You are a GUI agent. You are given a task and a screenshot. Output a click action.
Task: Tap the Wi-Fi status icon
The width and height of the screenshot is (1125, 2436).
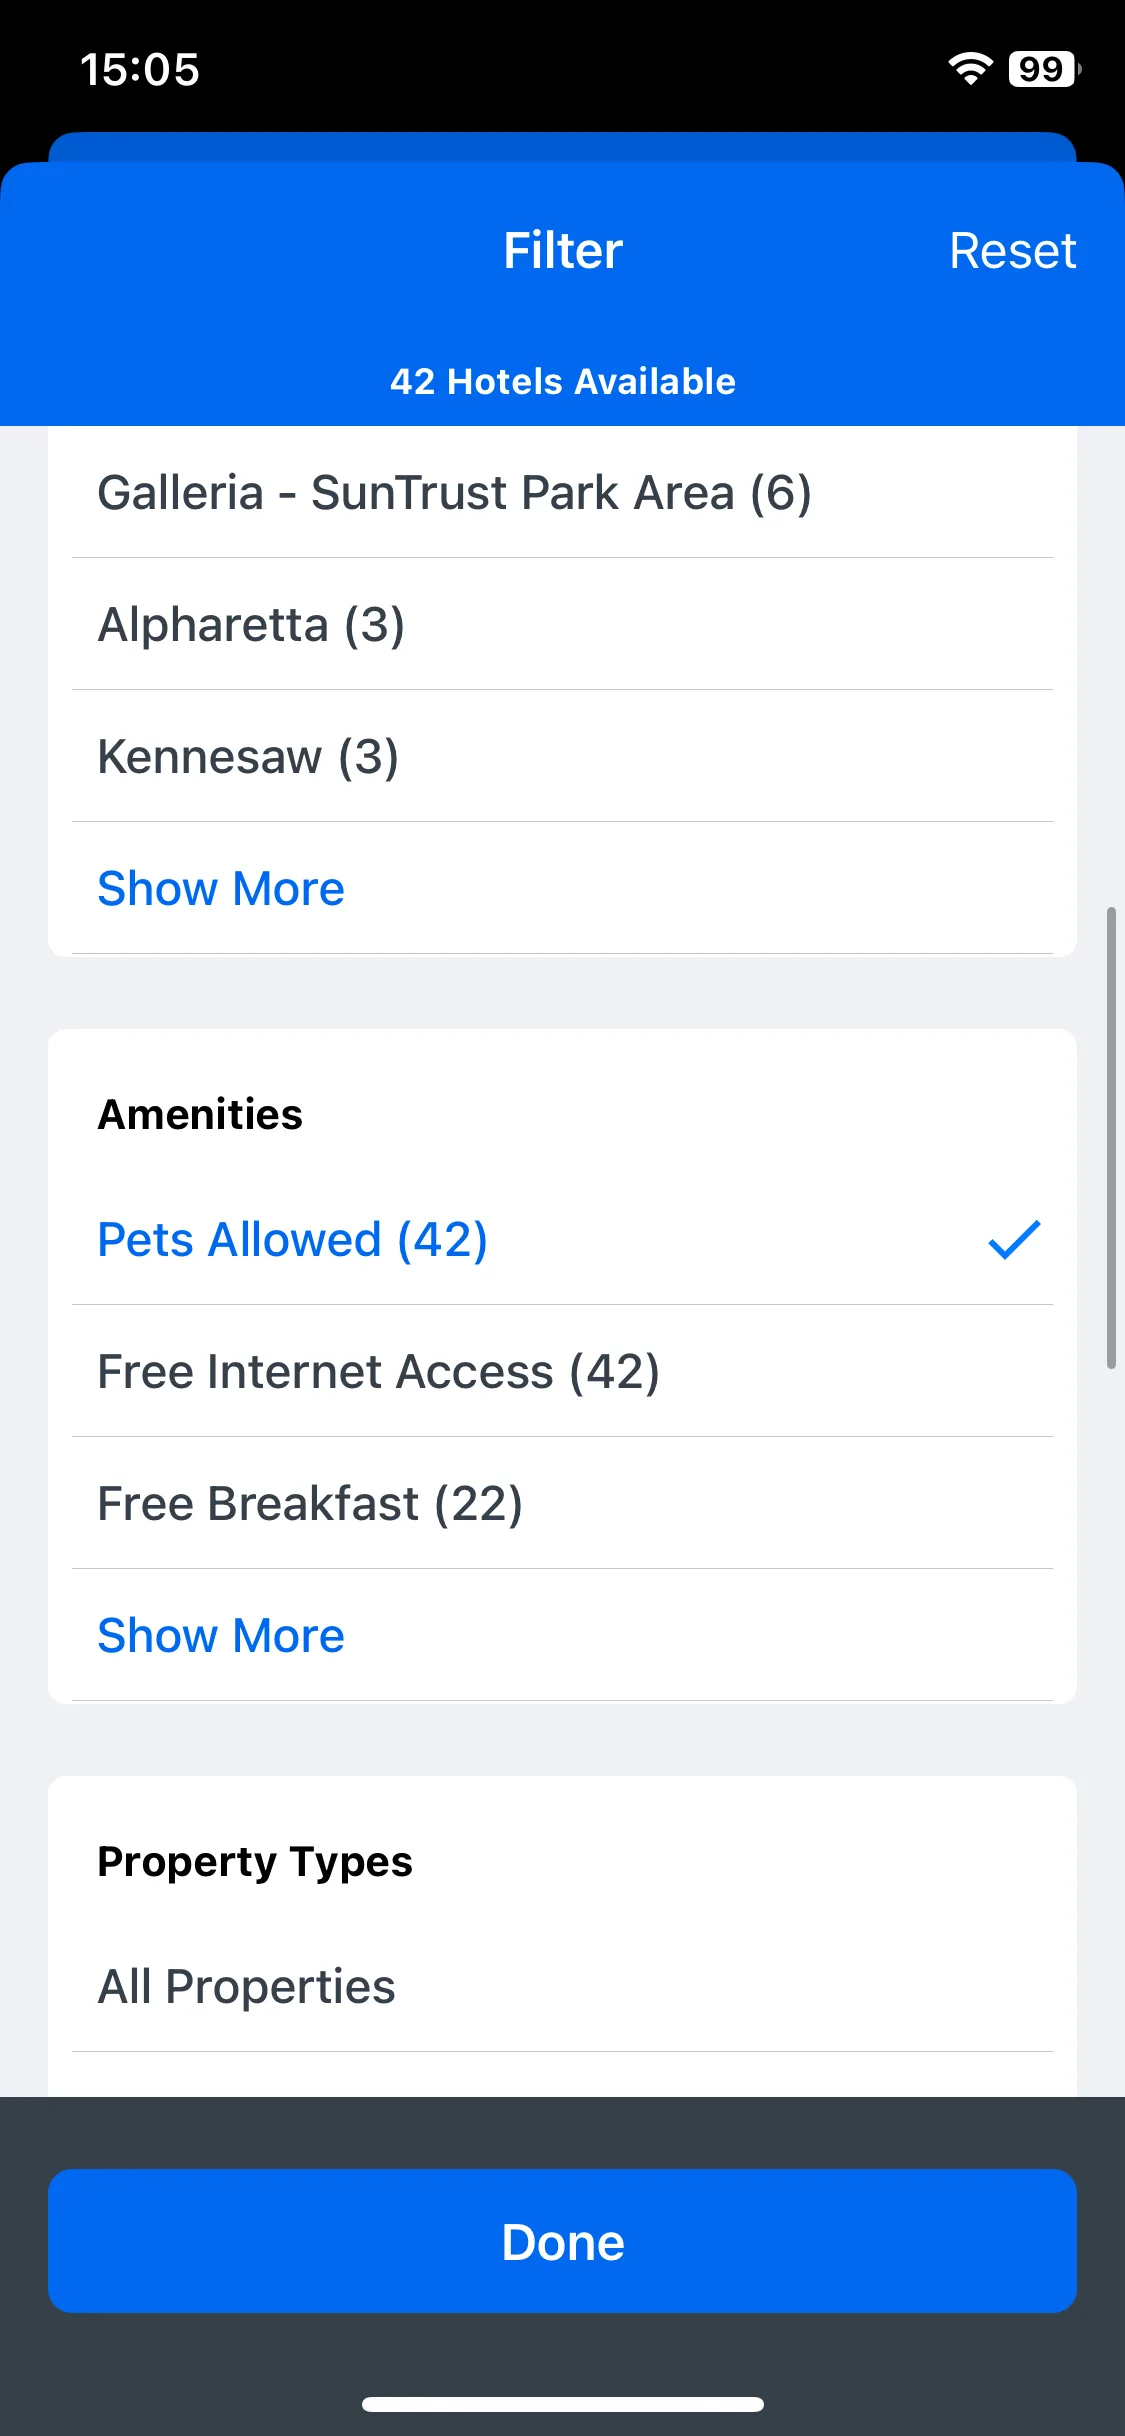pos(970,69)
